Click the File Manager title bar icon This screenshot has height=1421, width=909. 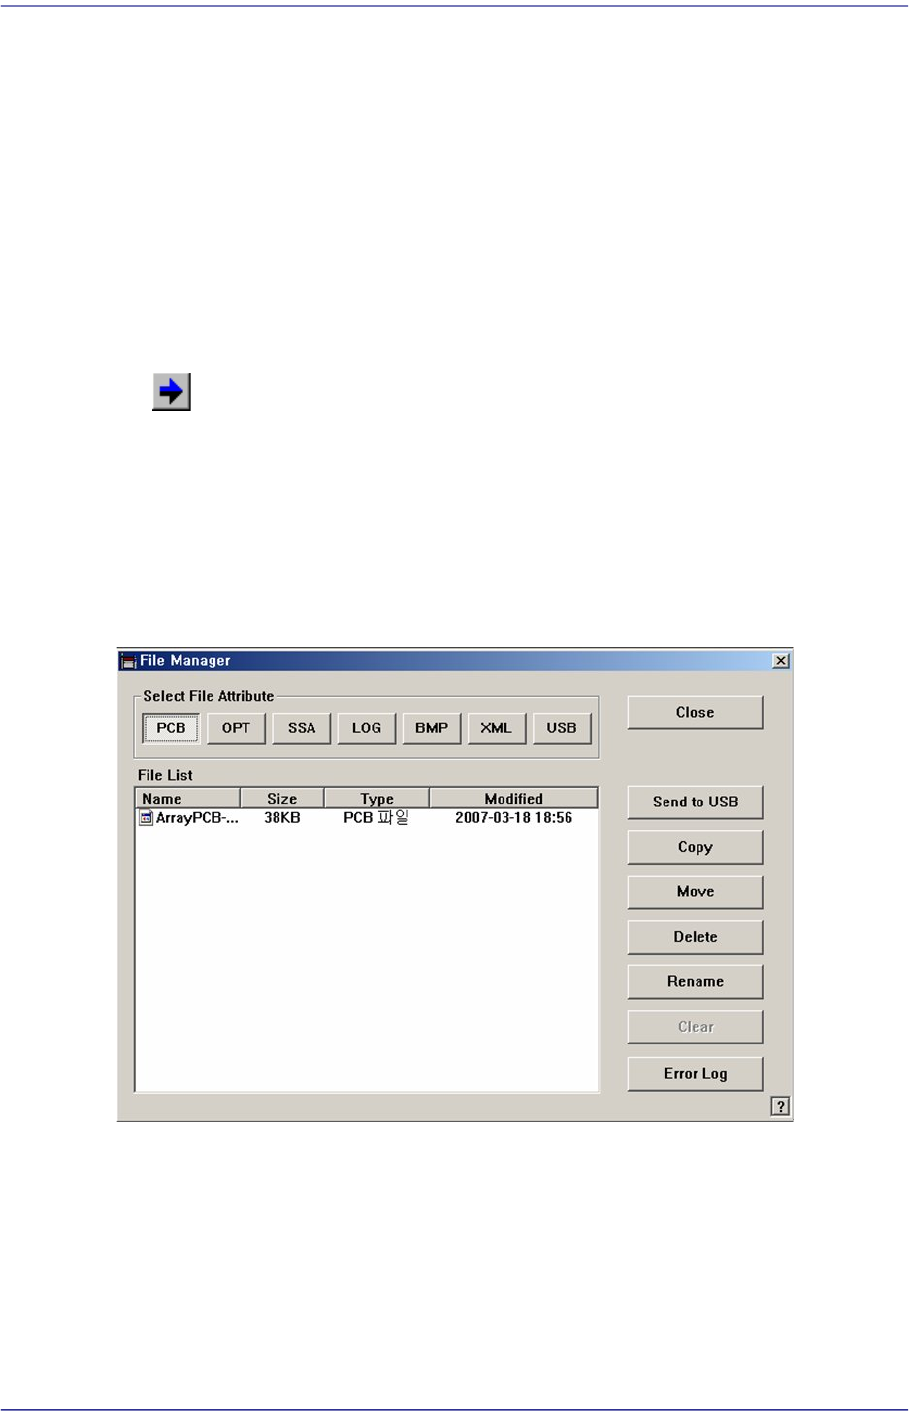128,661
